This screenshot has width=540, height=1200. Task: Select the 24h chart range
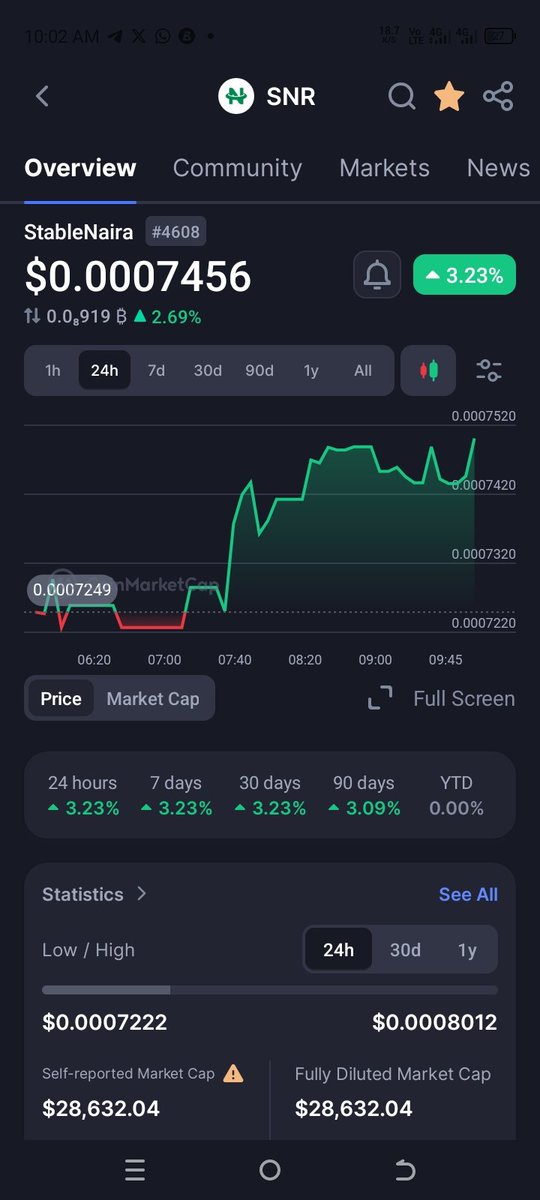pos(104,371)
